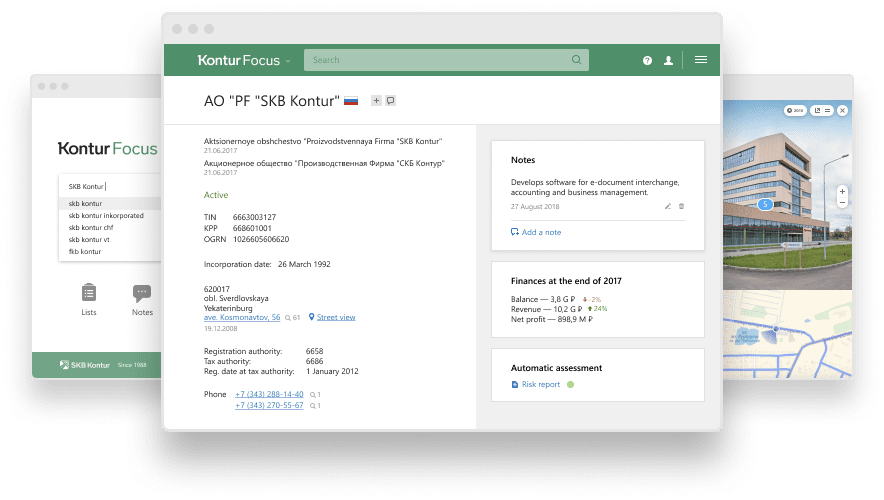884x500 pixels.
Task: Close the street view panel with X
Action: point(842,110)
